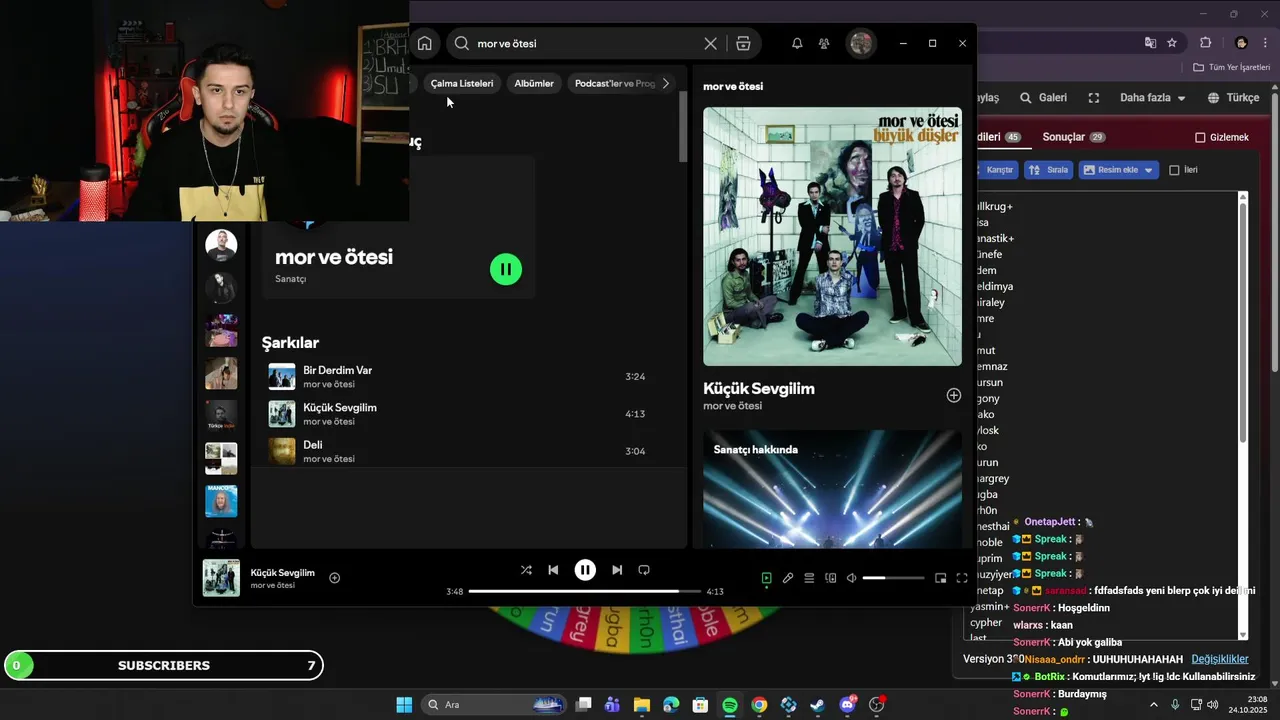This screenshot has width=1280, height=720.
Task: Open Discord from the taskbar
Action: (848, 705)
